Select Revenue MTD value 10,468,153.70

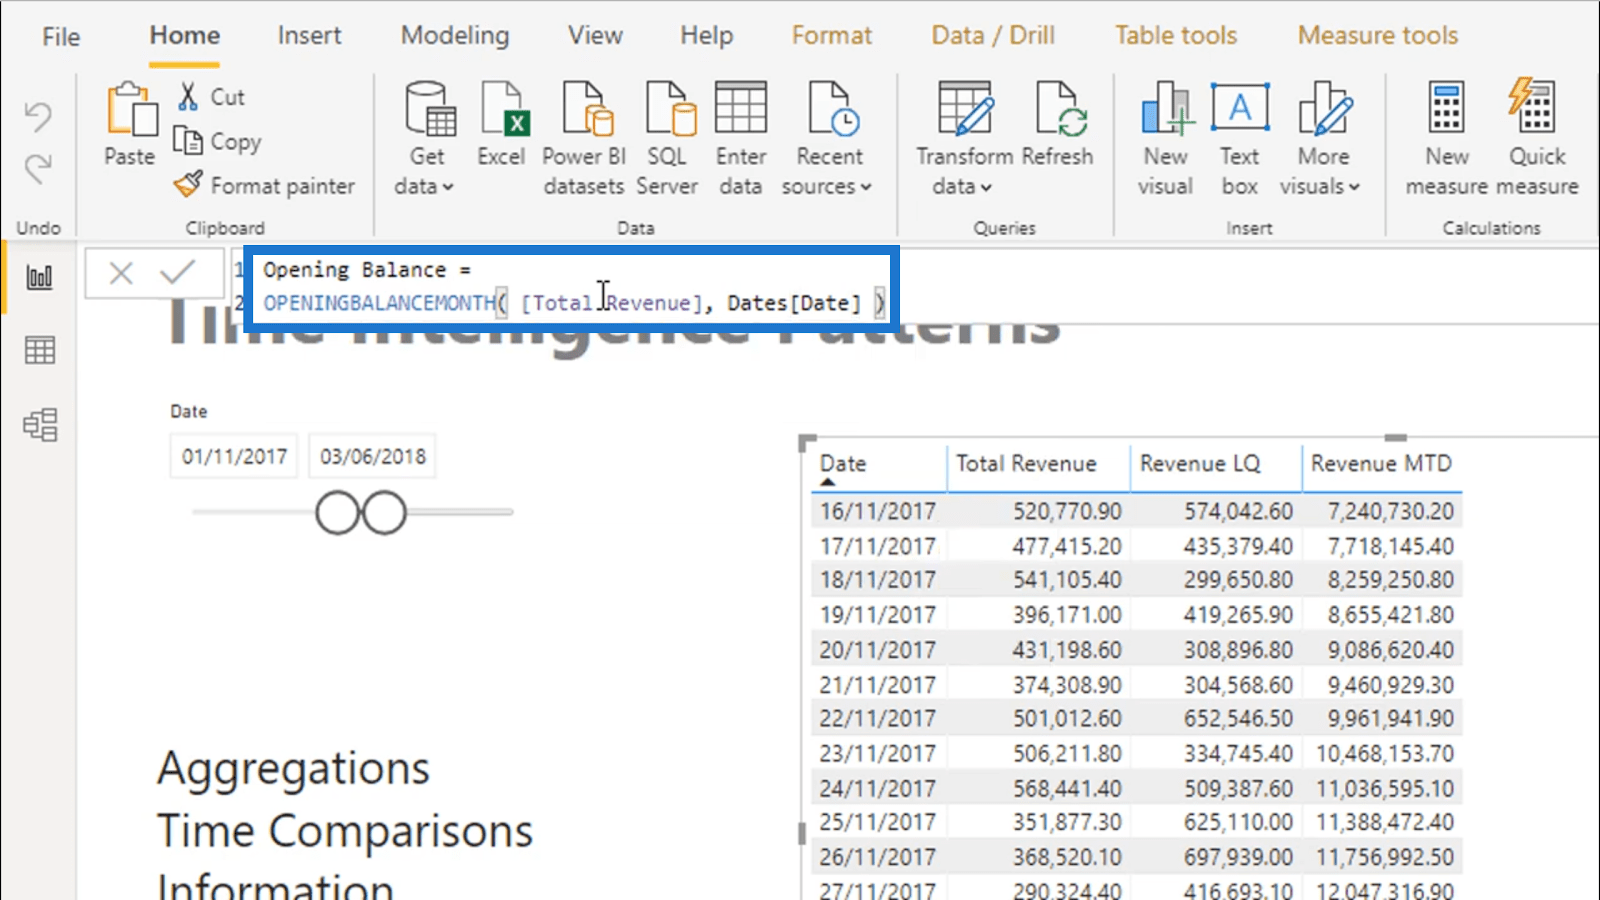pyautogui.click(x=1385, y=754)
